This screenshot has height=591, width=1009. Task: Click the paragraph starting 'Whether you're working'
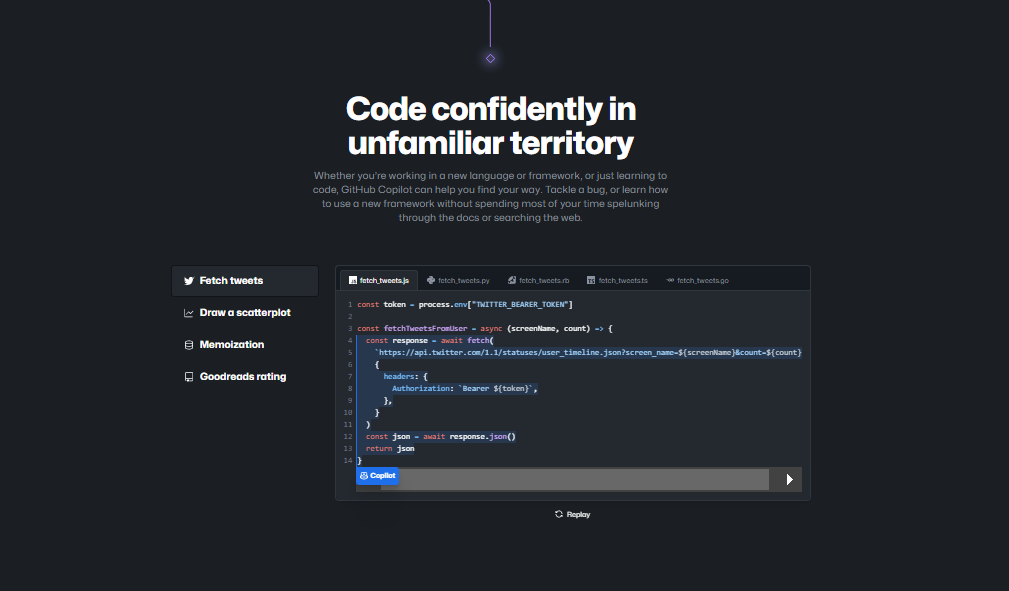click(x=490, y=196)
